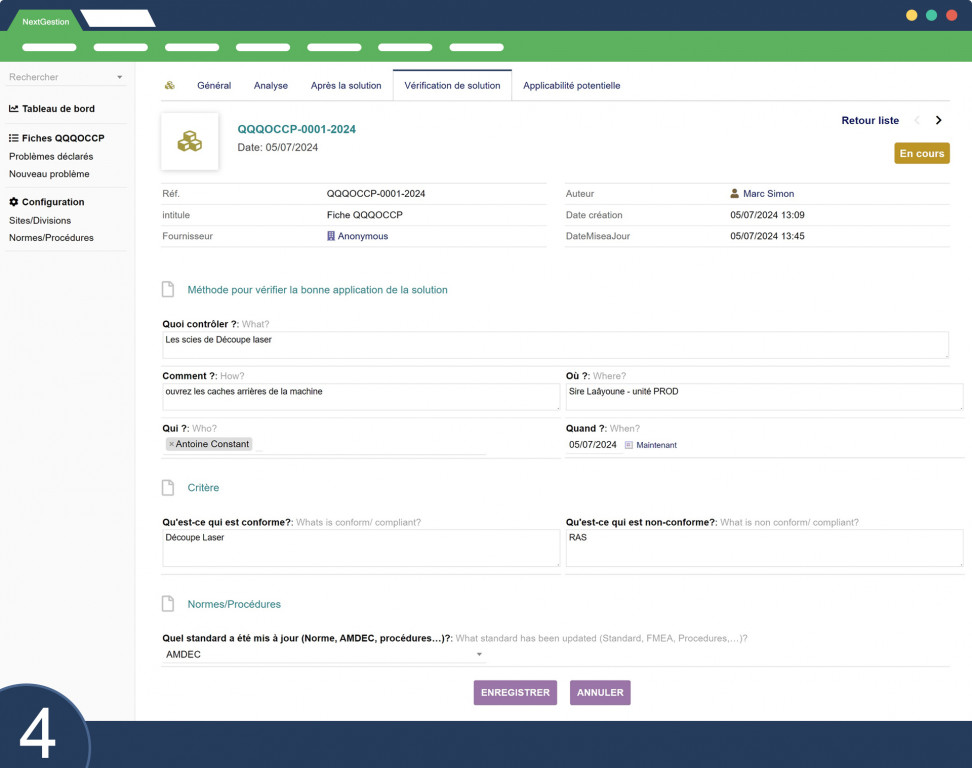The width and height of the screenshot is (972, 768).
Task: Go to previous record with left chevron
Action: [917, 120]
